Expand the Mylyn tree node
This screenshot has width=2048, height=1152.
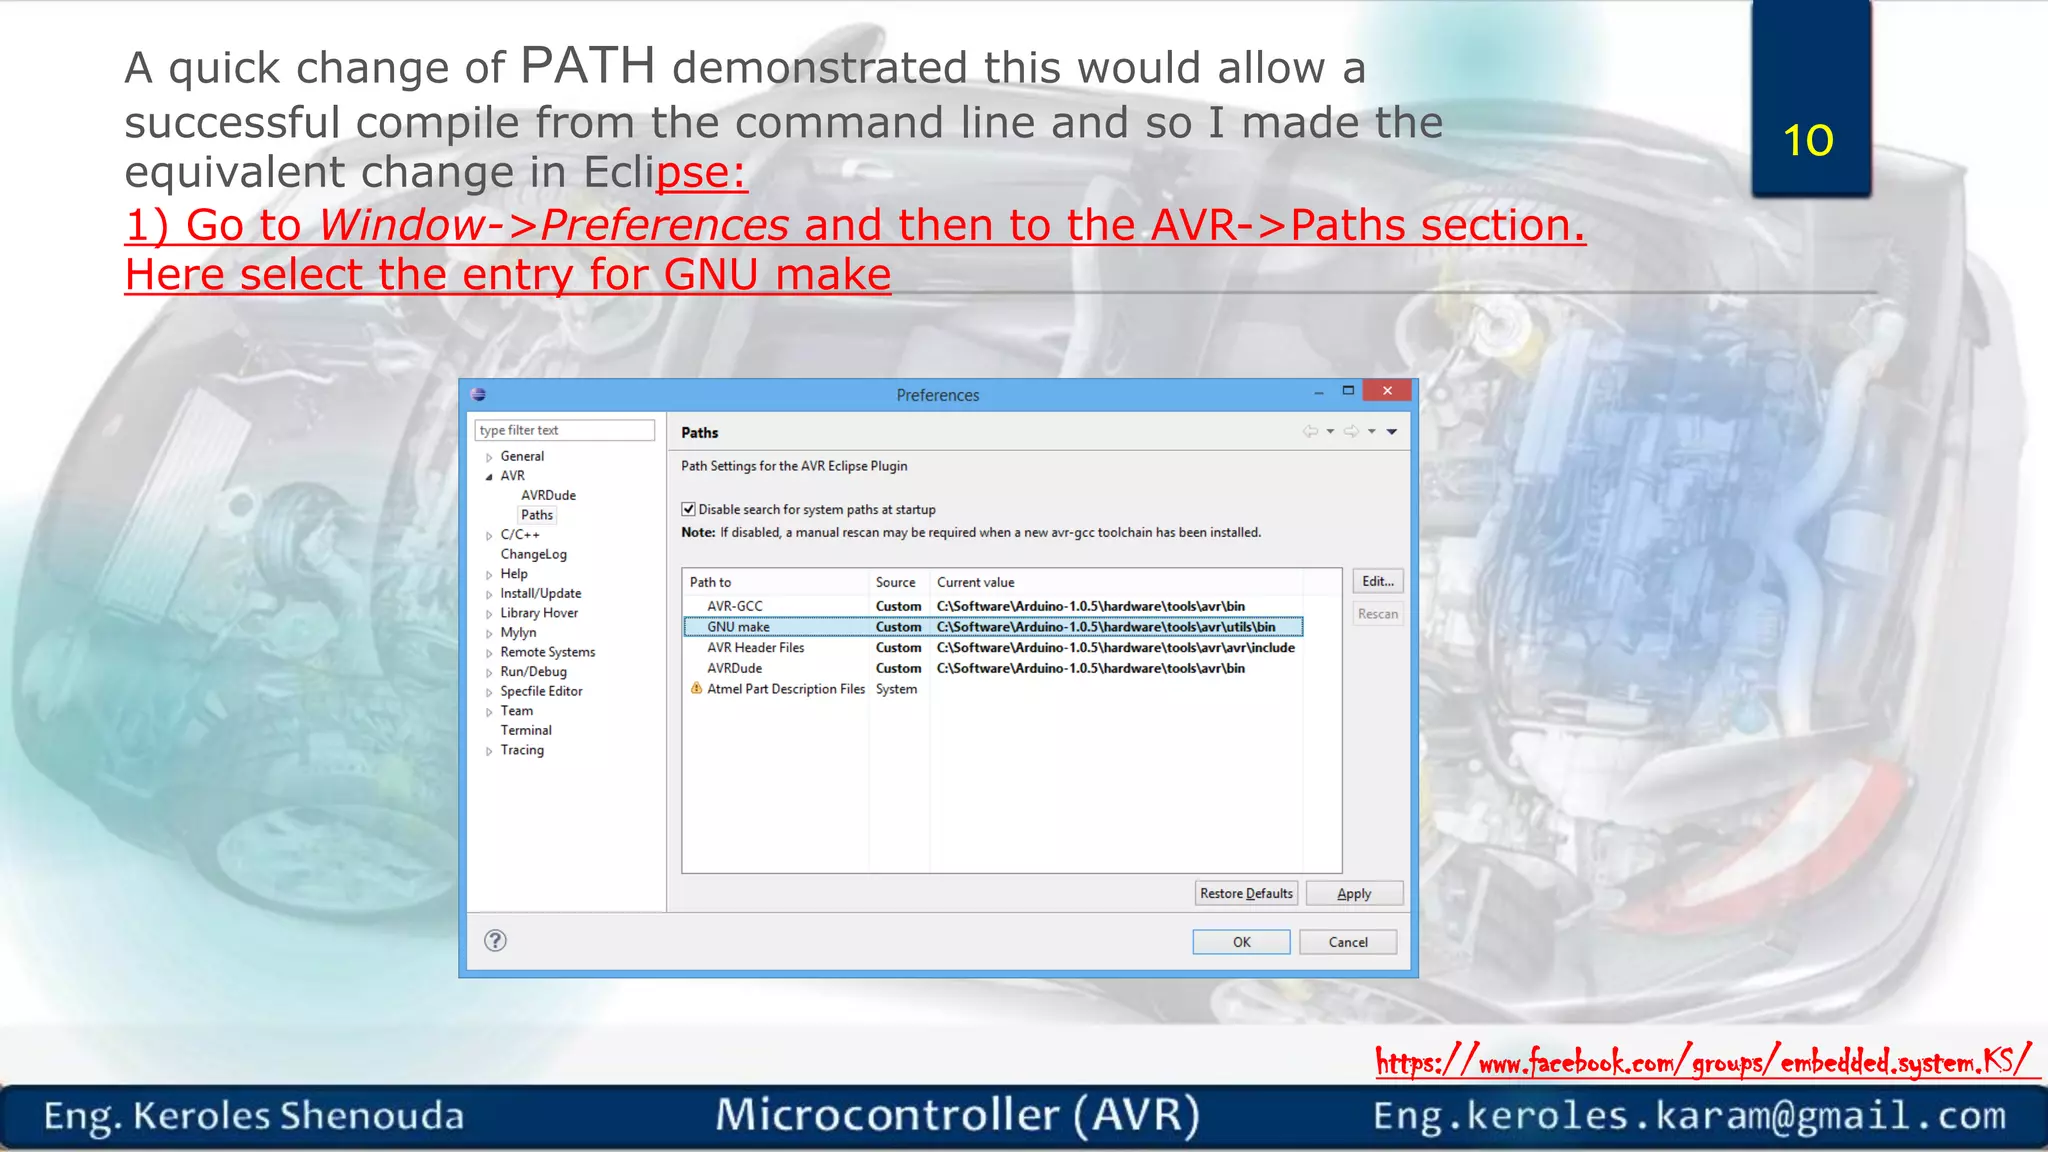click(489, 634)
